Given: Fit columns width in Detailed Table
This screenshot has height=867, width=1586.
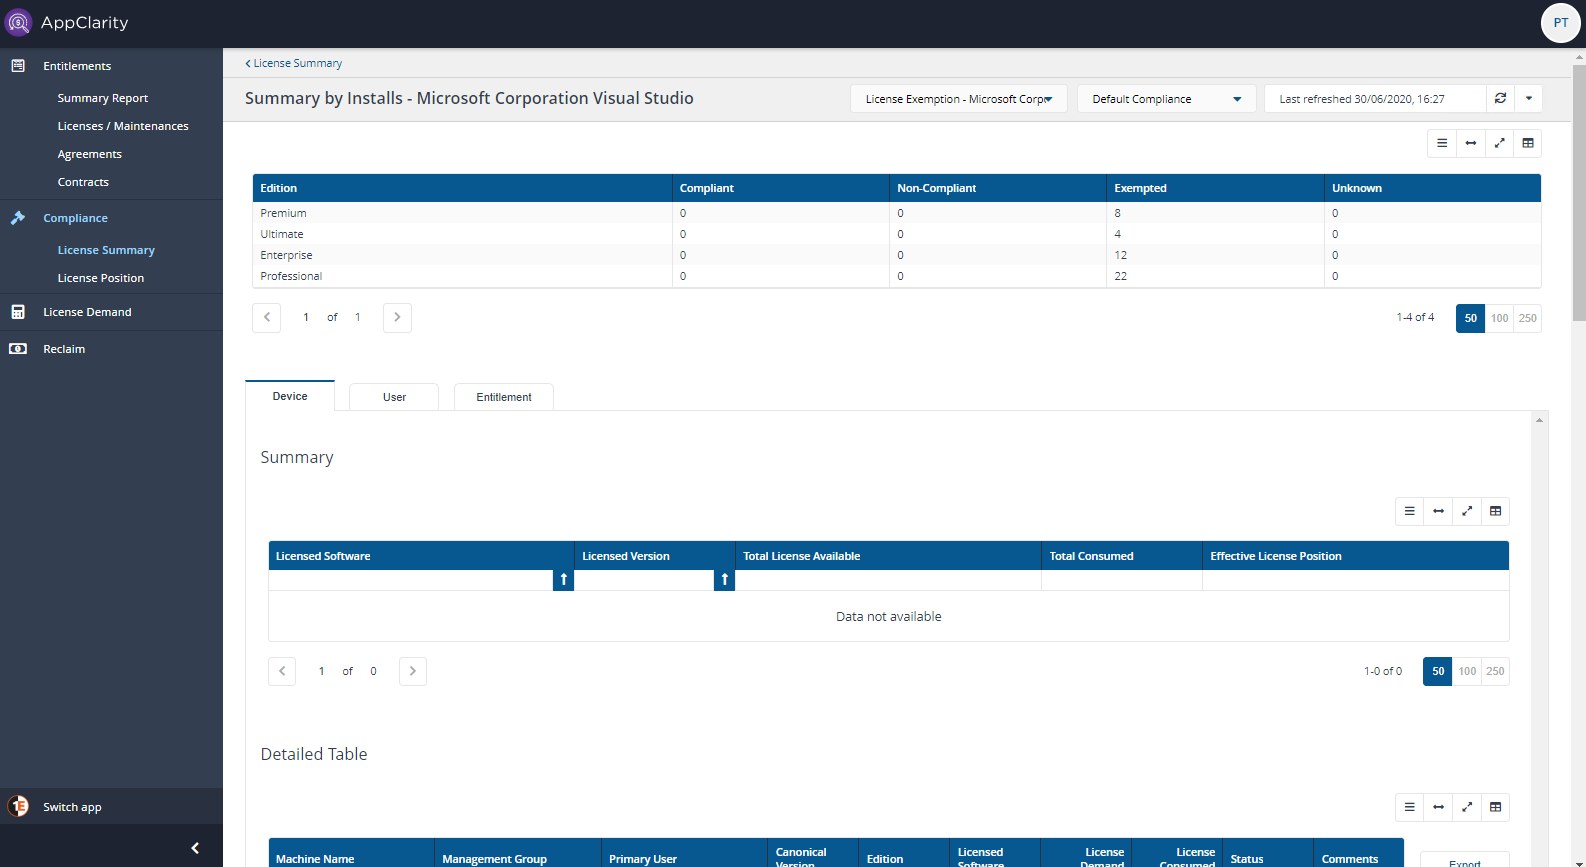Looking at the screenshot, I should pos(1438,807).
